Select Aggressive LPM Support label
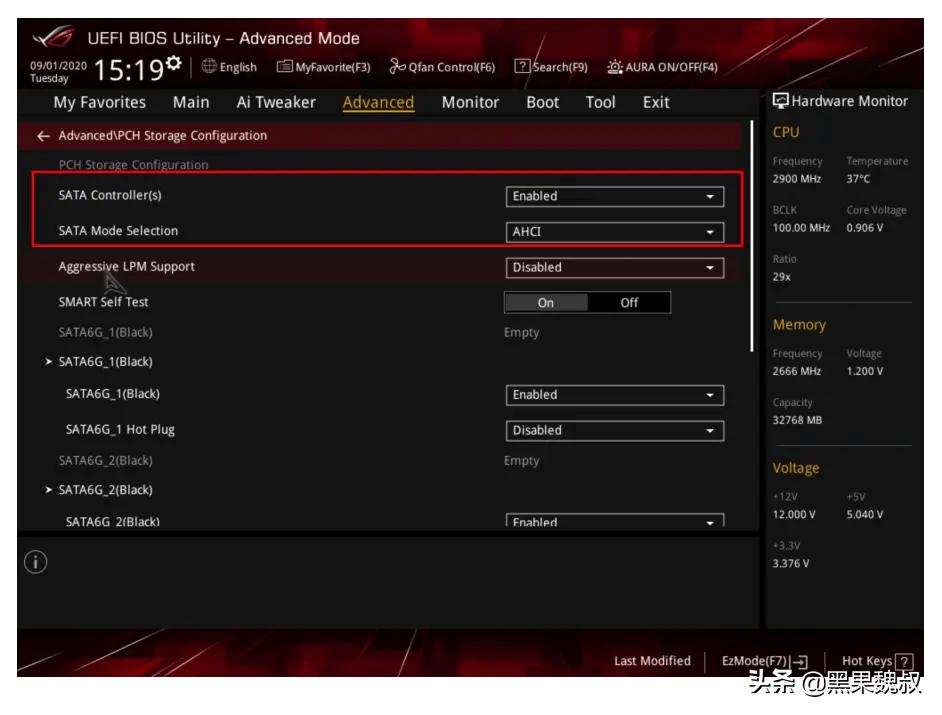This screenshot has height=715, width=942. (127, 267)
